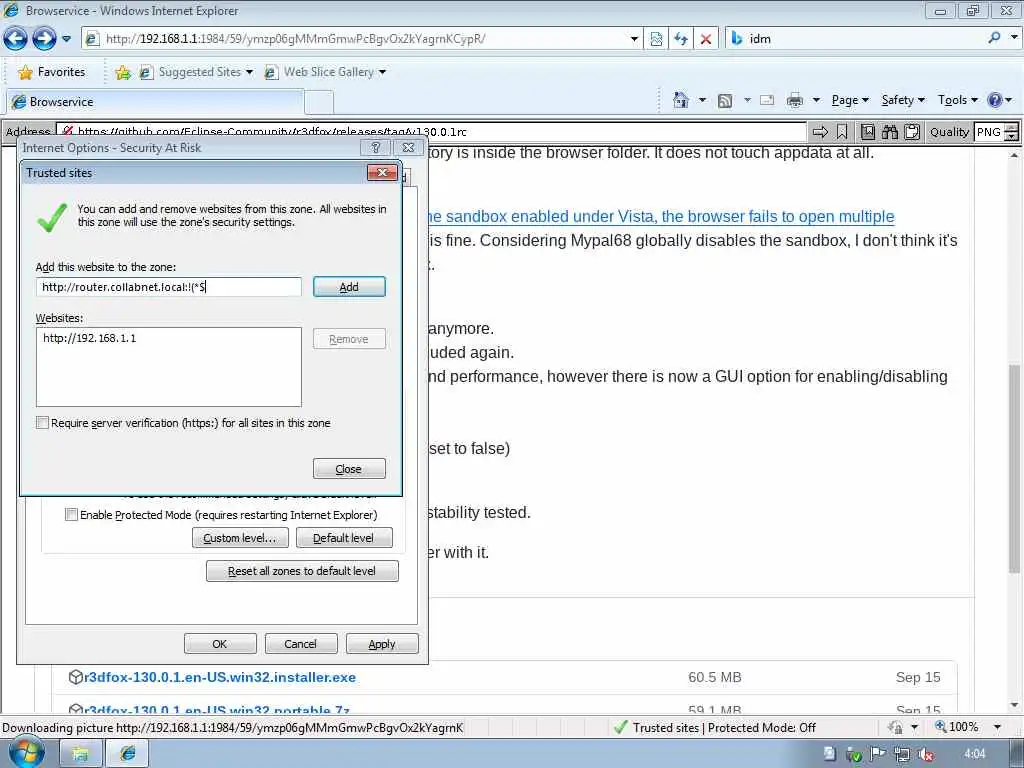
Task: Click the Internet Explorer taskbar icon
Action: pos(127,754)
